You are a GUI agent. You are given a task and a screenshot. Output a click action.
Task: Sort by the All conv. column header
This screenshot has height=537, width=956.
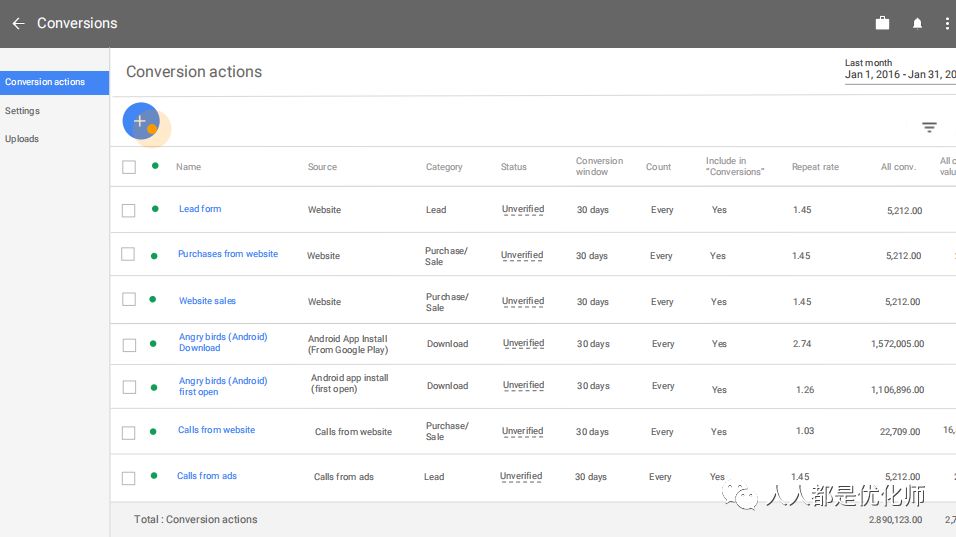click(x=898, y=166)
